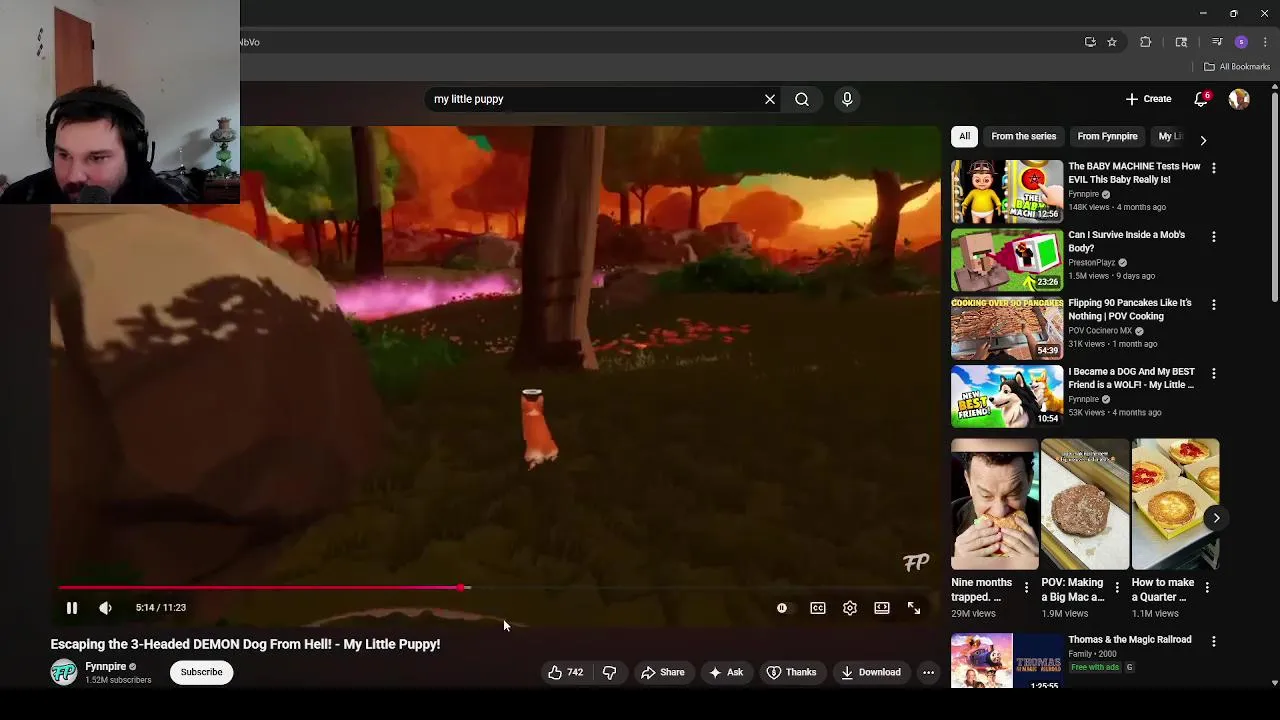The image size is (1280, 720).
Task: Click PrestonPlayz channel name
Action: tap(1091, 262)
